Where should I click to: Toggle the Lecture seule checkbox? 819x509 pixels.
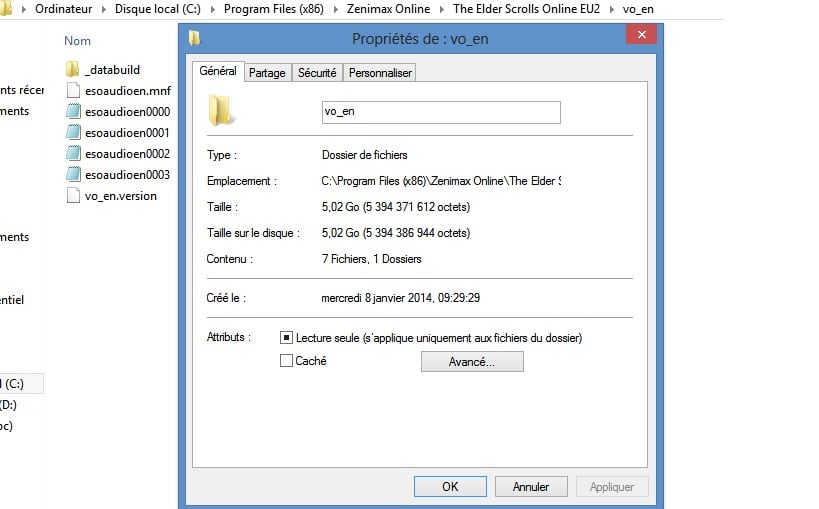[x=286, y=338]
